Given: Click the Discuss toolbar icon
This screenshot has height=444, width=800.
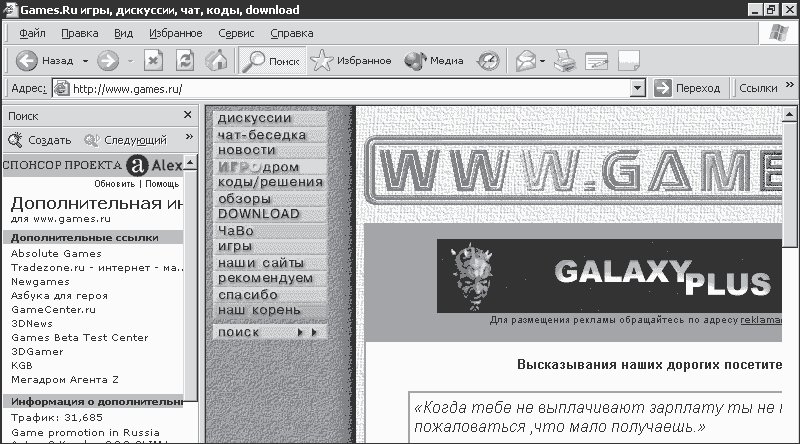Looking at the screenshot, I should 629,61.
